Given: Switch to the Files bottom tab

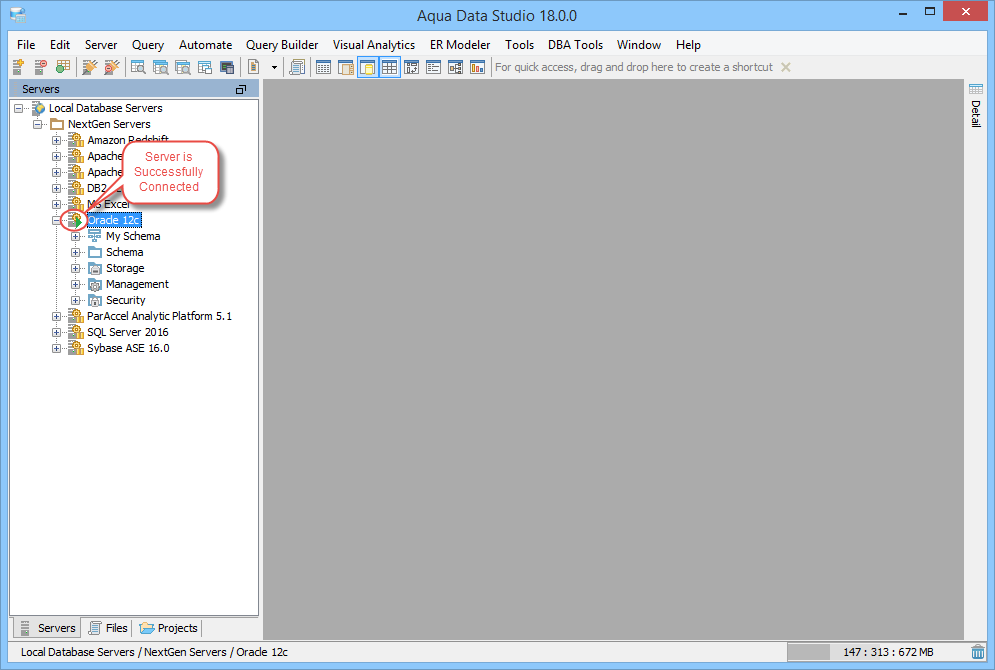Looking at the screenshot, I should (108, 628).
